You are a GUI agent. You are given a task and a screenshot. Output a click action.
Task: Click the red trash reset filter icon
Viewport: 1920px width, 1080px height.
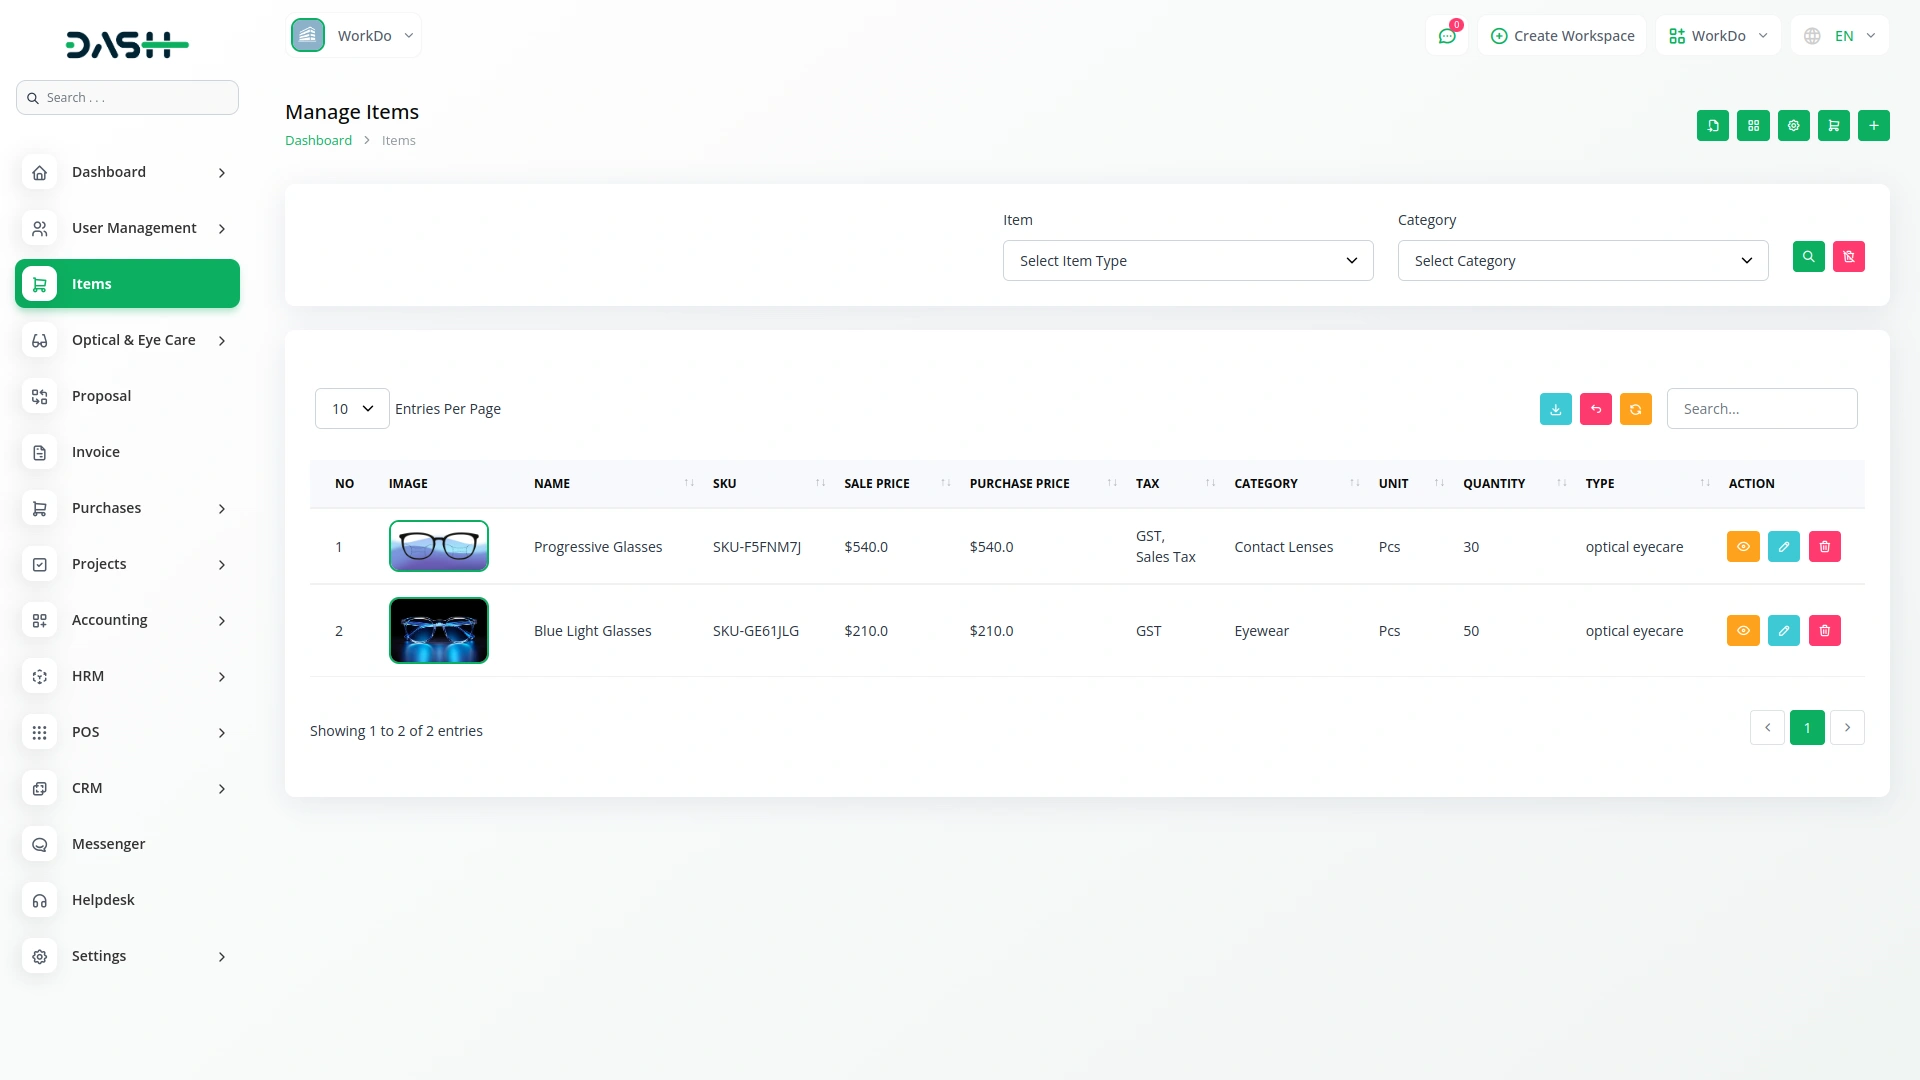[1848, 257]
